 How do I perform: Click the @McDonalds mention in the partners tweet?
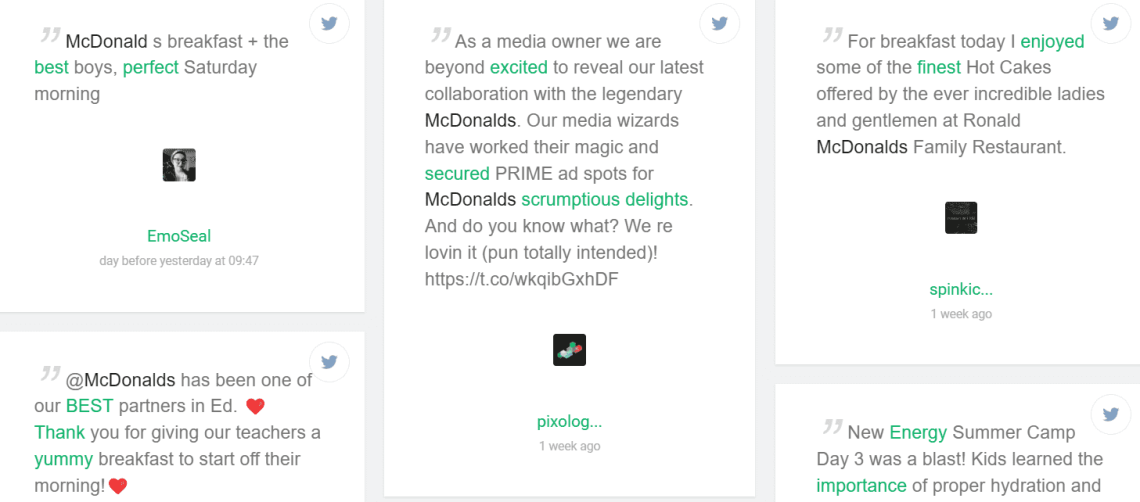click(x=120, y=380)
